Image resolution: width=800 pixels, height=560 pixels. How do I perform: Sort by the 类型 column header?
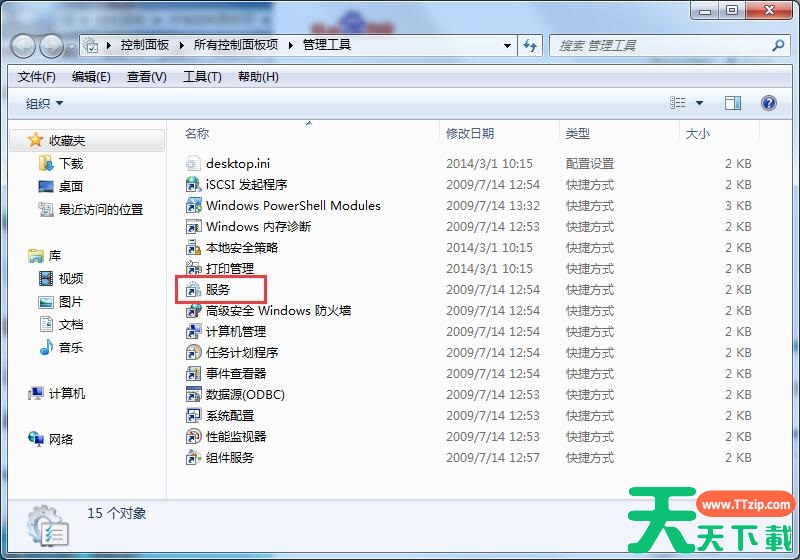coord(578,134)
